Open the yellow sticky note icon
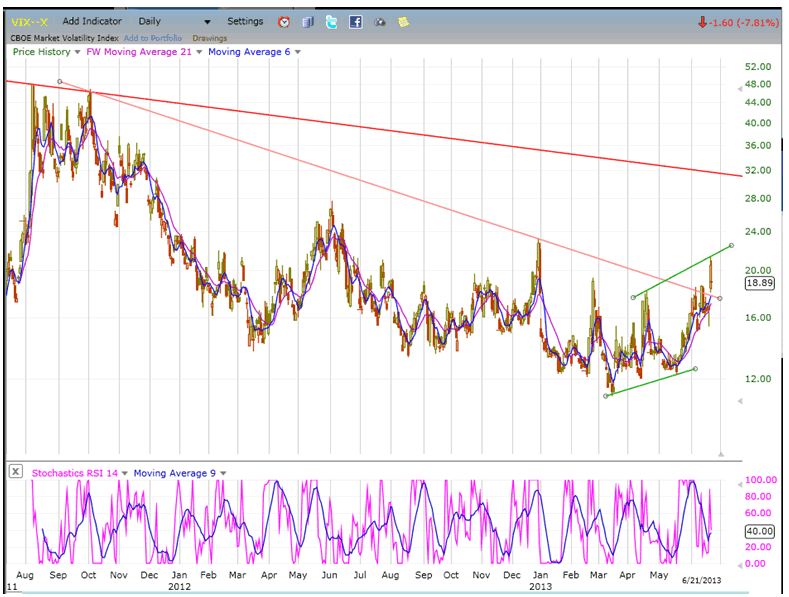Image resolution: width=789 pixels, height=597 pixels. pos(403,21)
